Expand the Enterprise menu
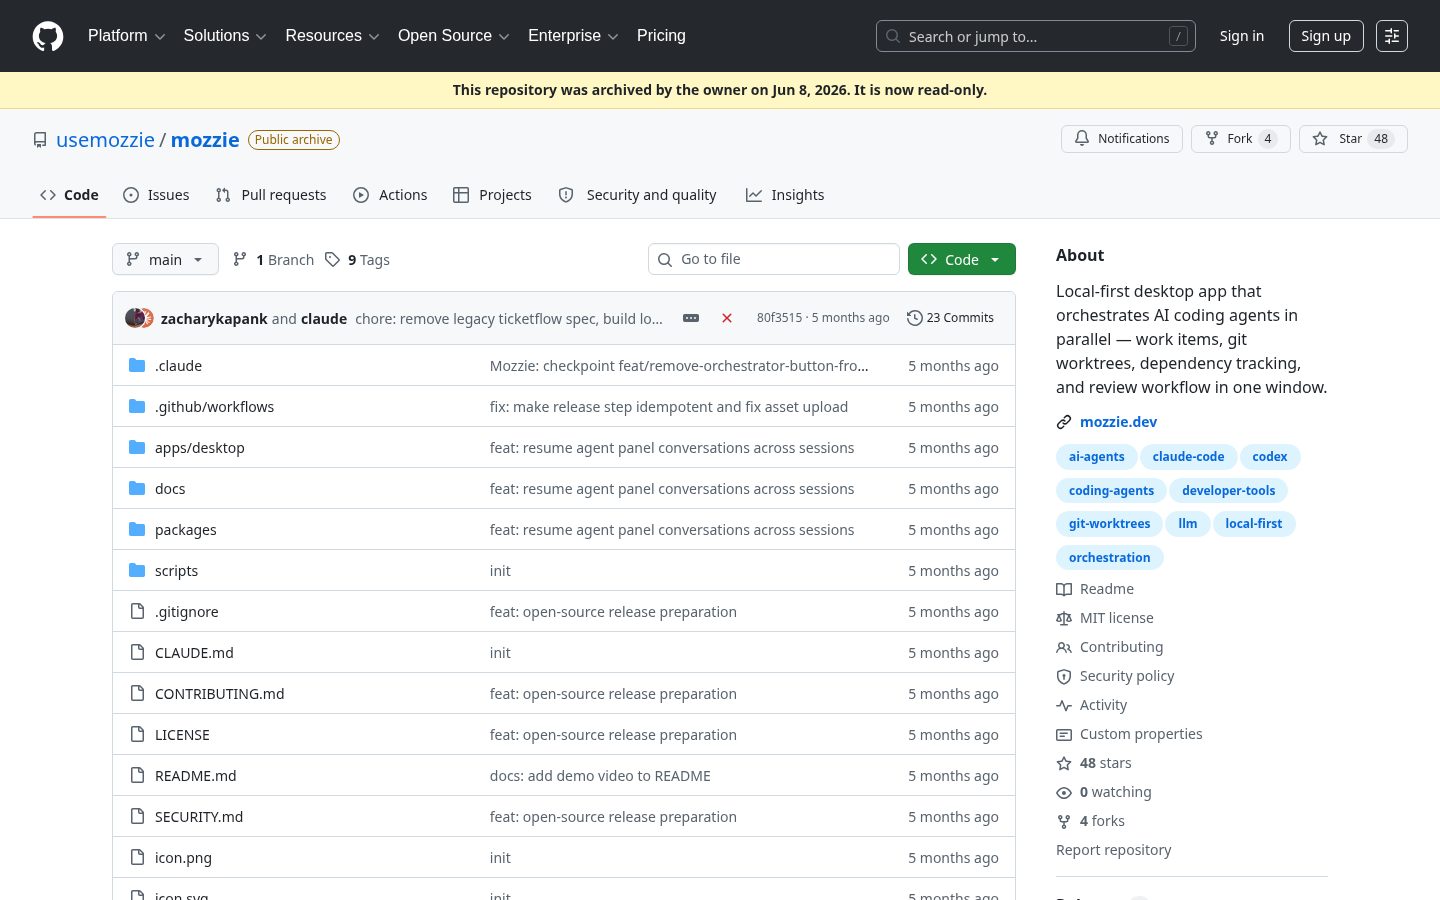The image size is (1440, 900). tap(573, 36)
